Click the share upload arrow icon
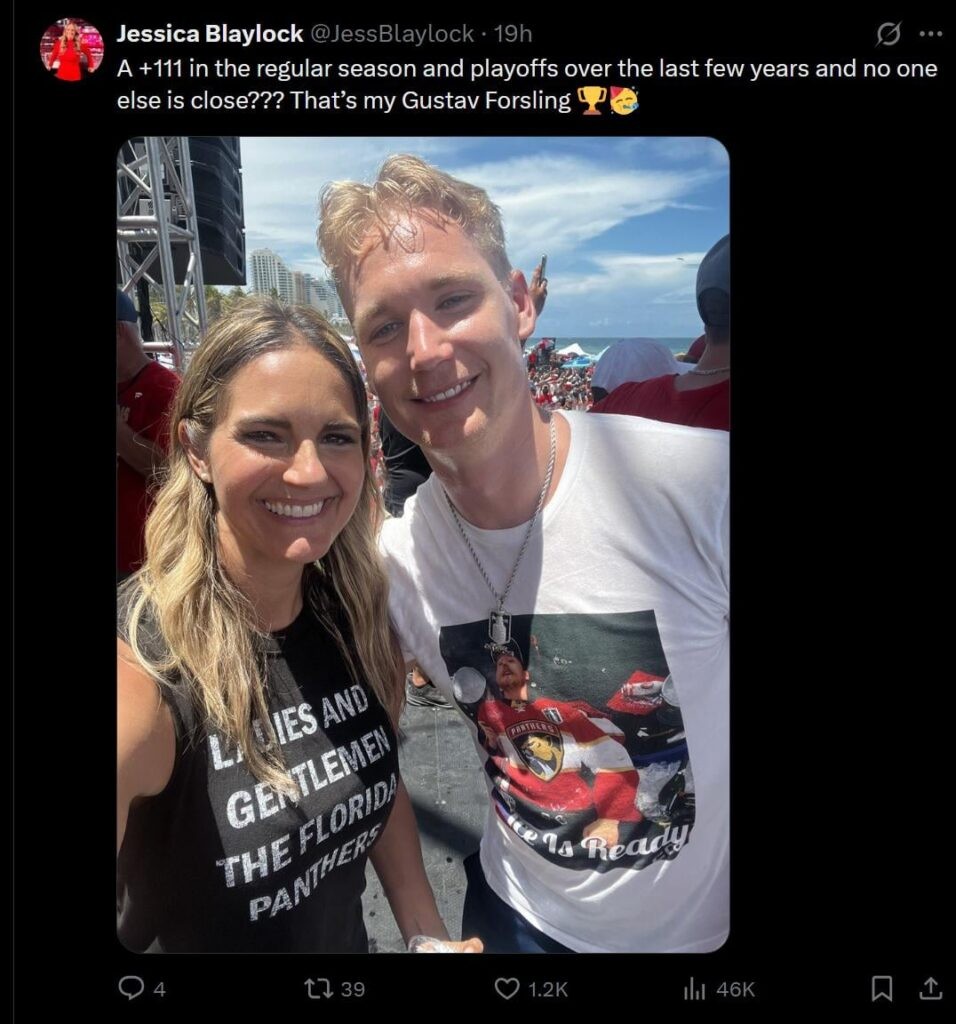This screenshot has height=1024, width=956. 930,988
